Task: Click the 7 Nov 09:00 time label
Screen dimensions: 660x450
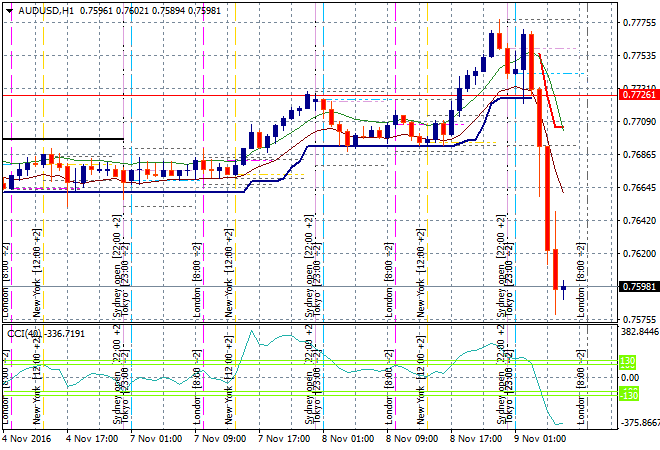Action: [x=221, y=439]
